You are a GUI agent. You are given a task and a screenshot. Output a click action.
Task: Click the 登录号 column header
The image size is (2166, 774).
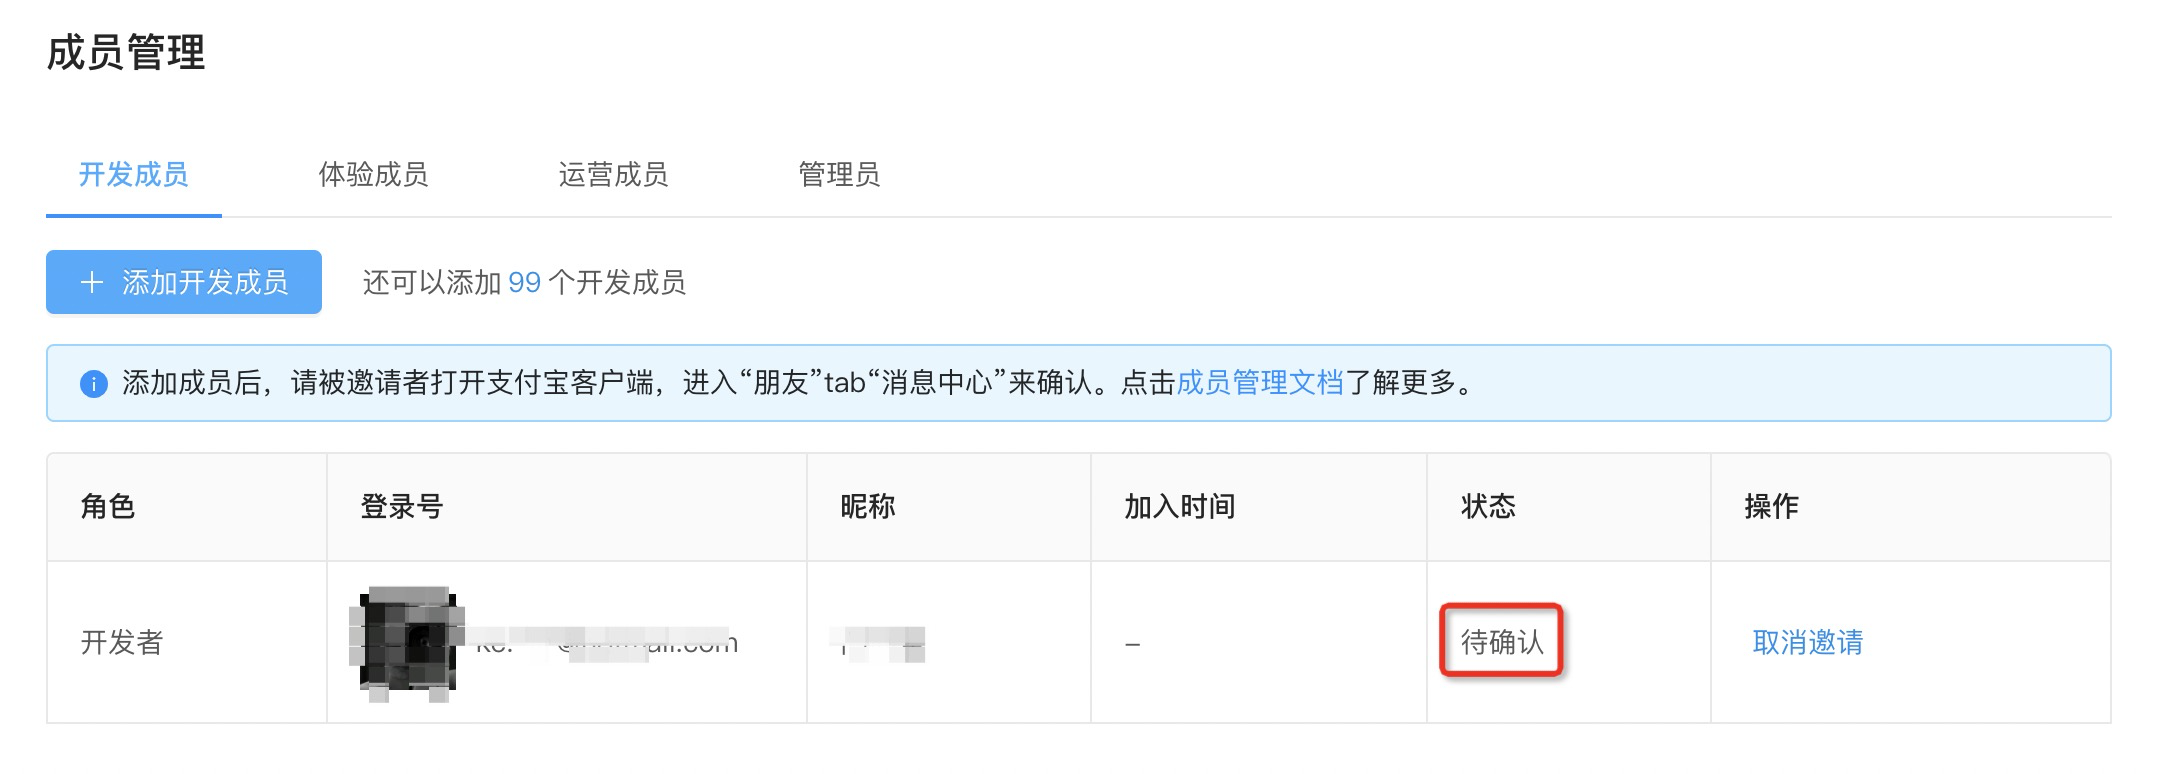tap(402, 507)
